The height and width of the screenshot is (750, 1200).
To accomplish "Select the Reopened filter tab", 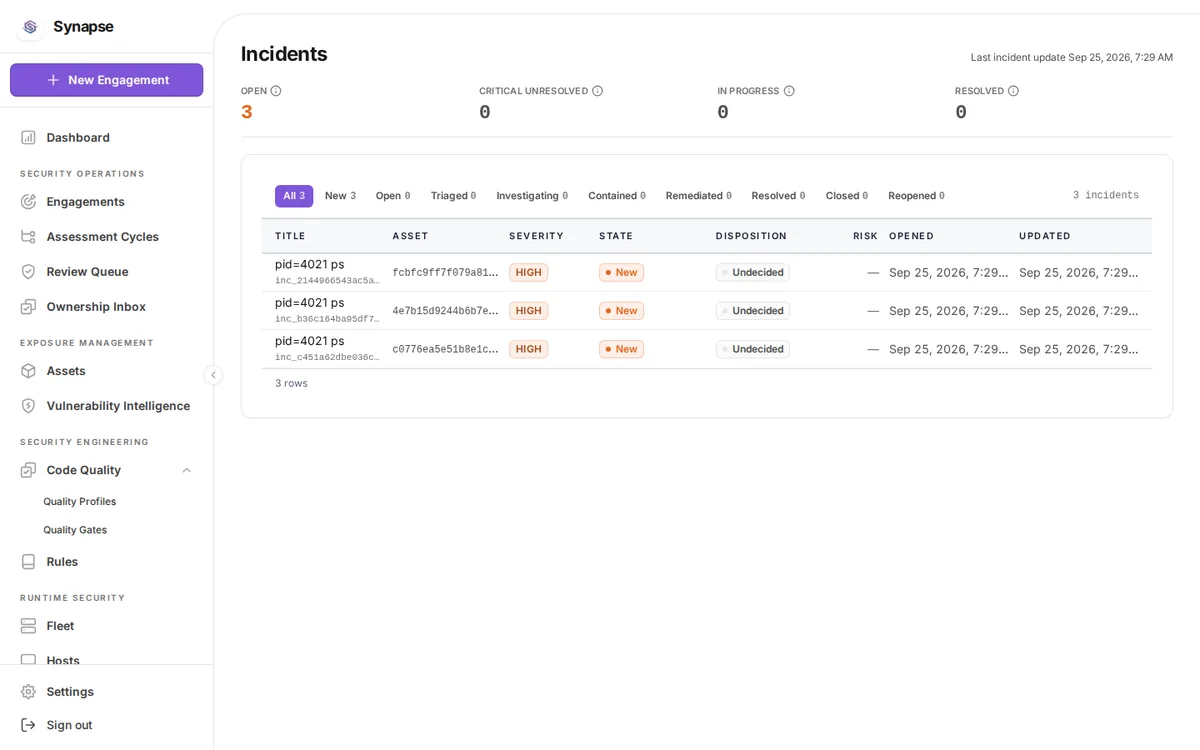I will coord(916,196).
